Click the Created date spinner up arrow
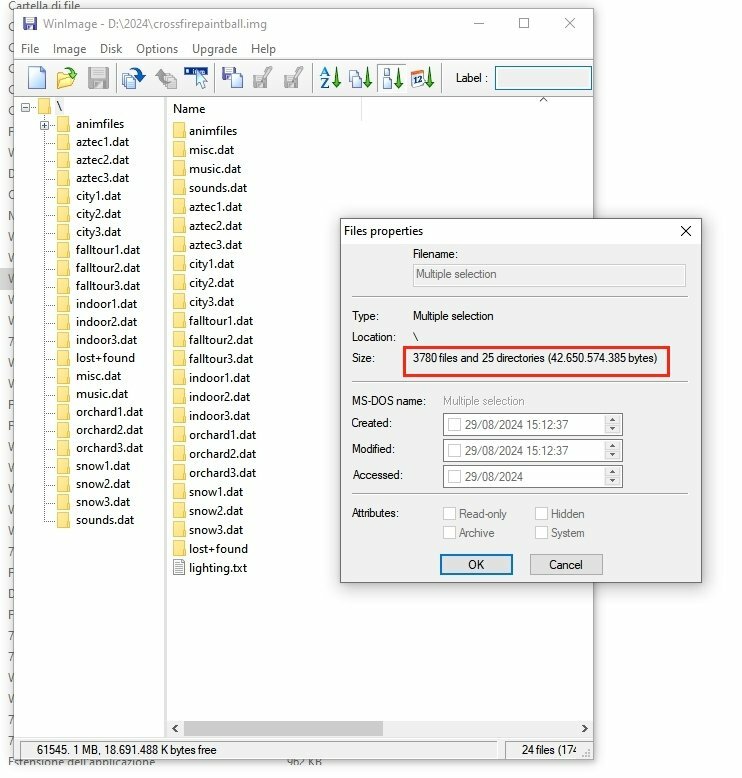Screen dimensions: 742x778 tap(613, 420)
